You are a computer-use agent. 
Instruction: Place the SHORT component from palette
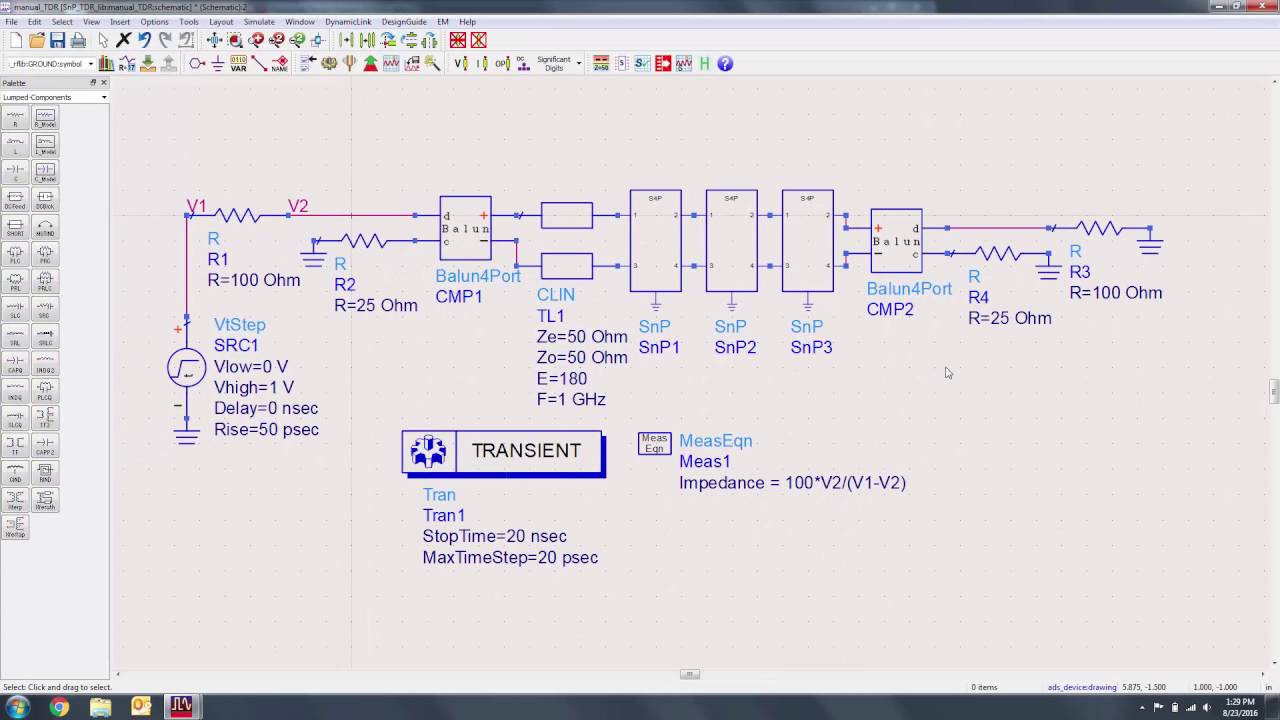tap(15, 227)
